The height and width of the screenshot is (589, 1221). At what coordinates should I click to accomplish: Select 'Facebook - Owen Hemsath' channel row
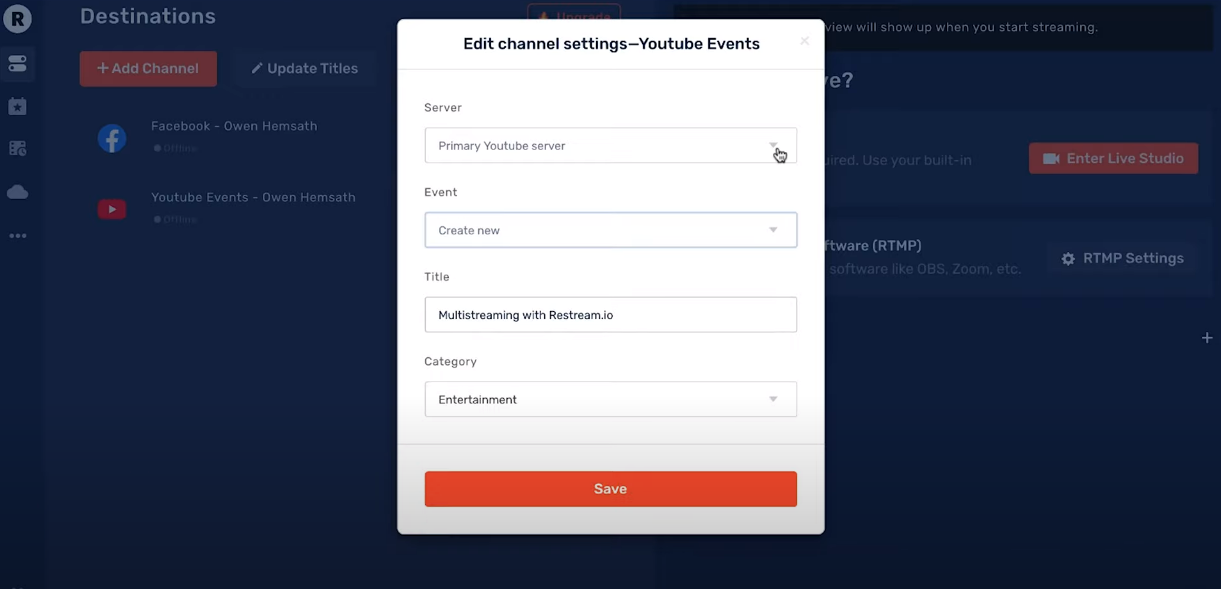[235, 137]
